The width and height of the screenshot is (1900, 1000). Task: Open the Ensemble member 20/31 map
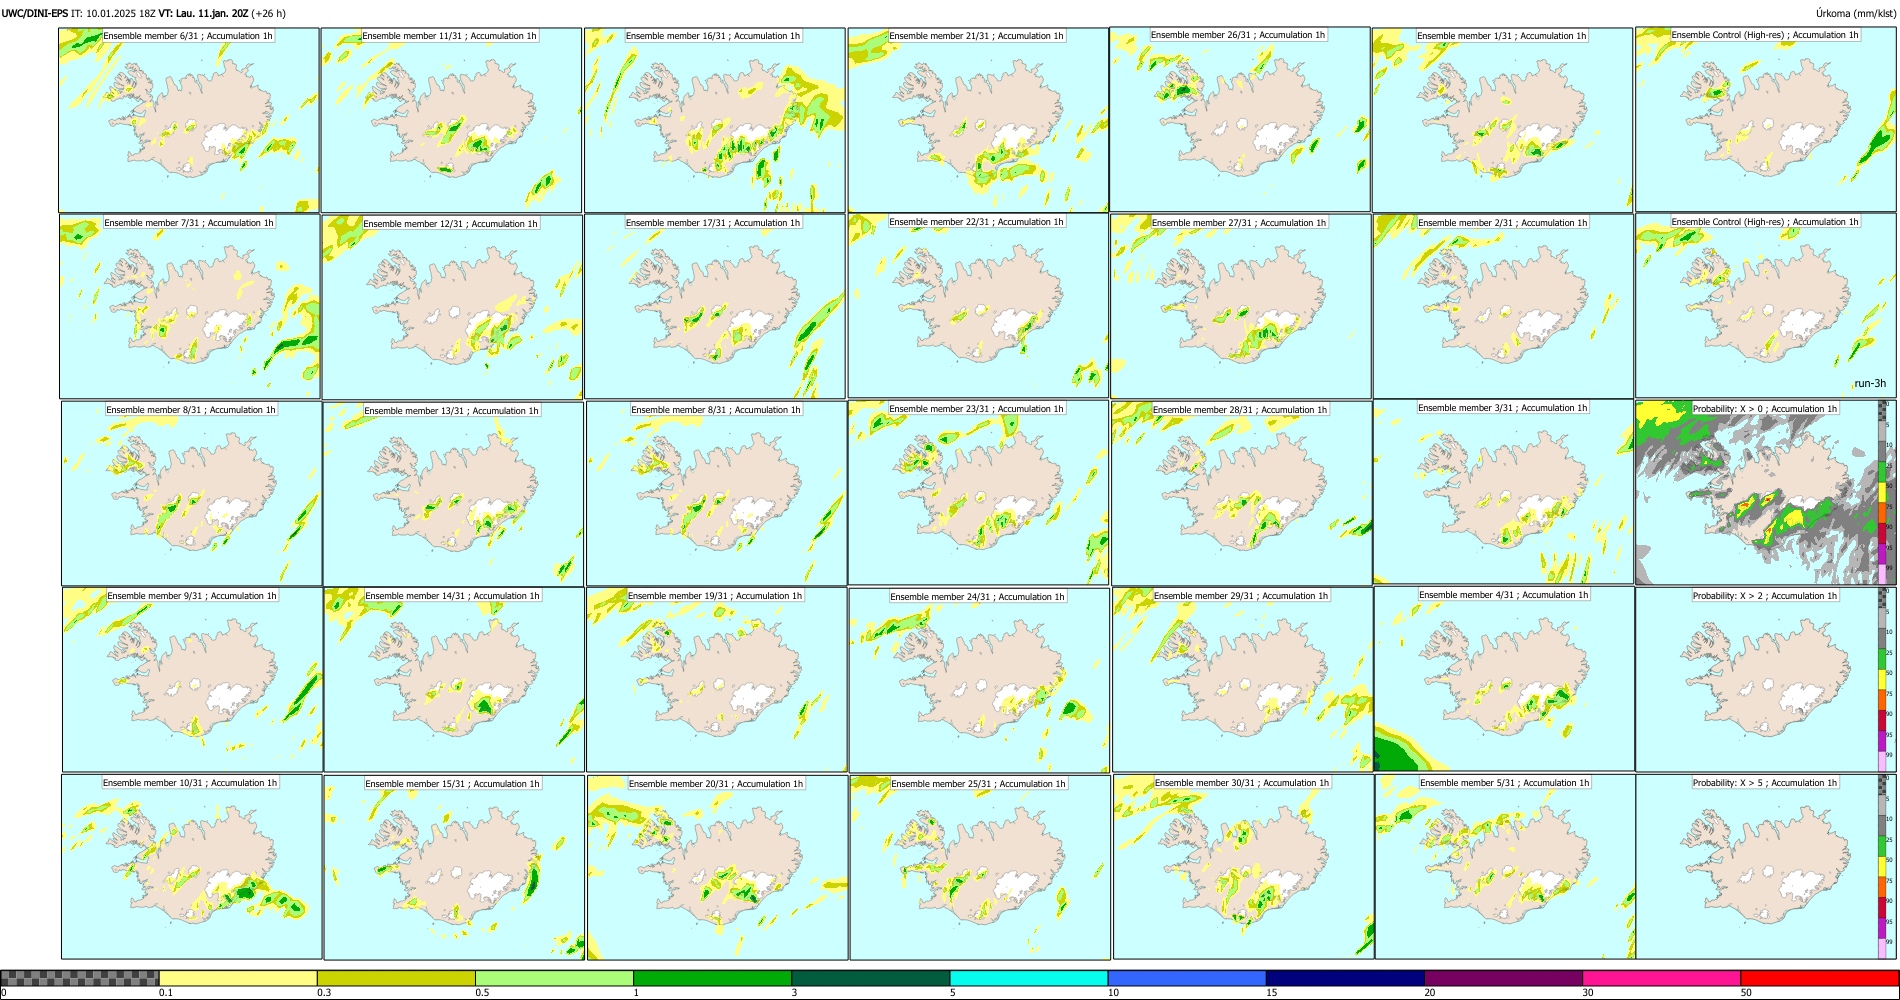(718, 868)
